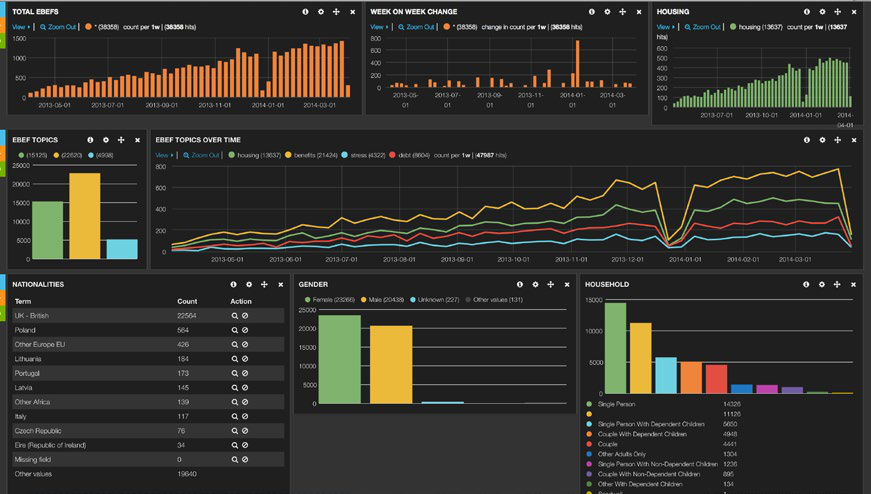The image size is (871, 494).
Task: Toggle Unknown legend entry in Gender panel
Action: tap(434, 300)
